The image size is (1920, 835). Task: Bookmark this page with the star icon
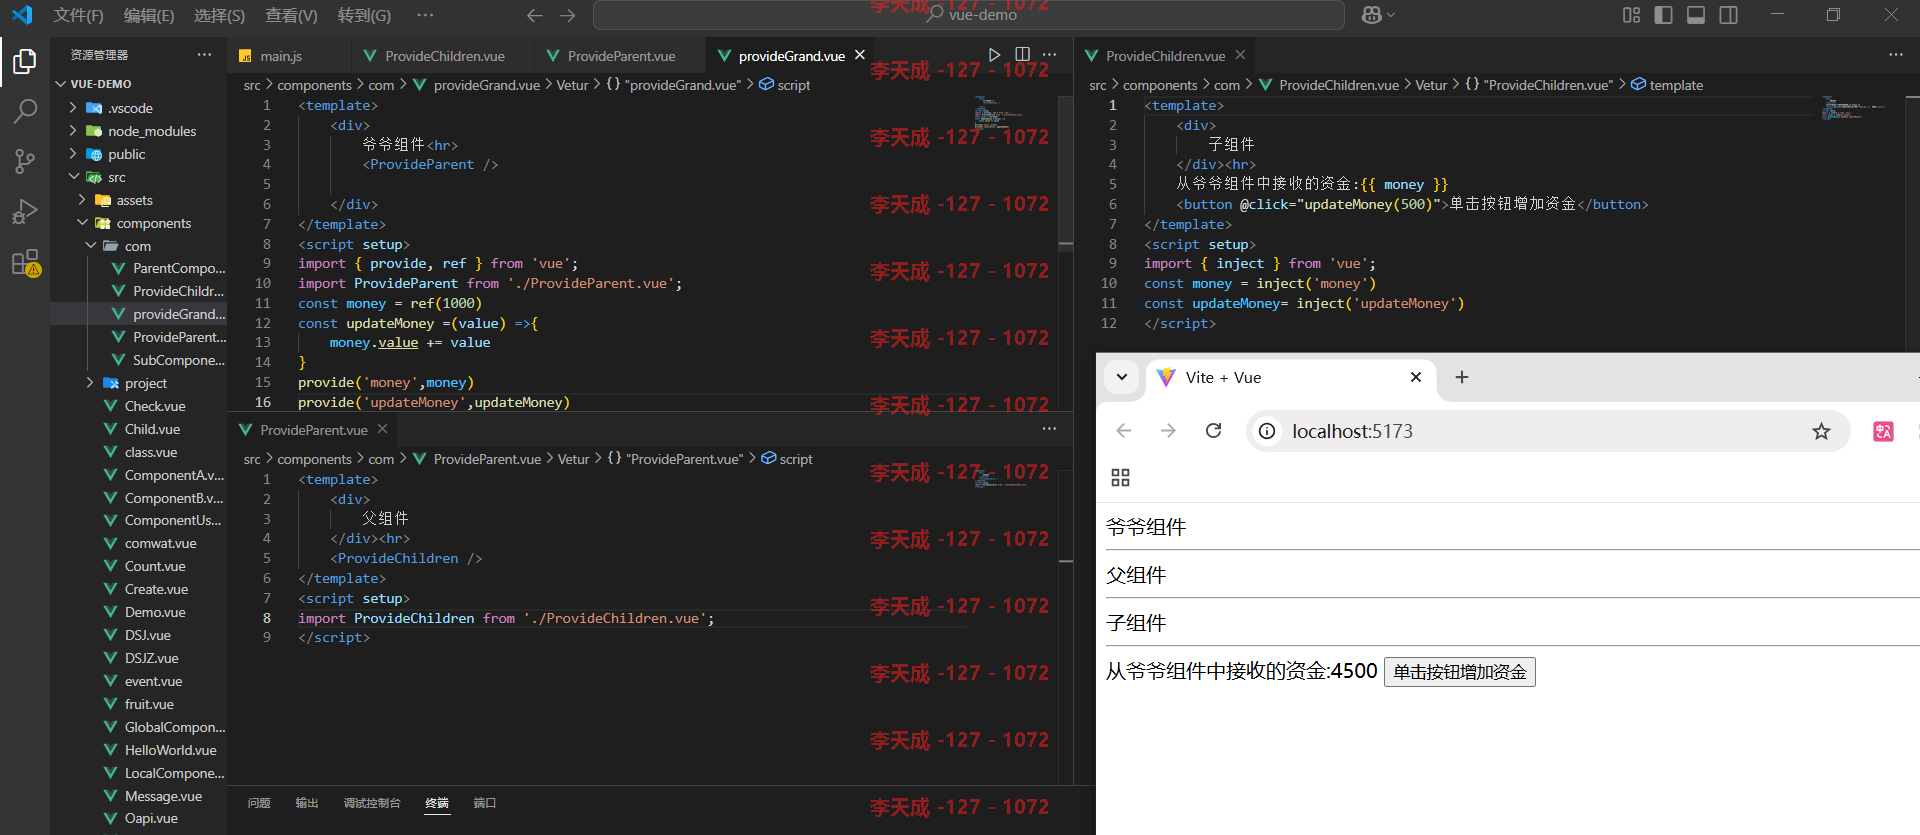pyautogui.click(x=1821, y=431)
